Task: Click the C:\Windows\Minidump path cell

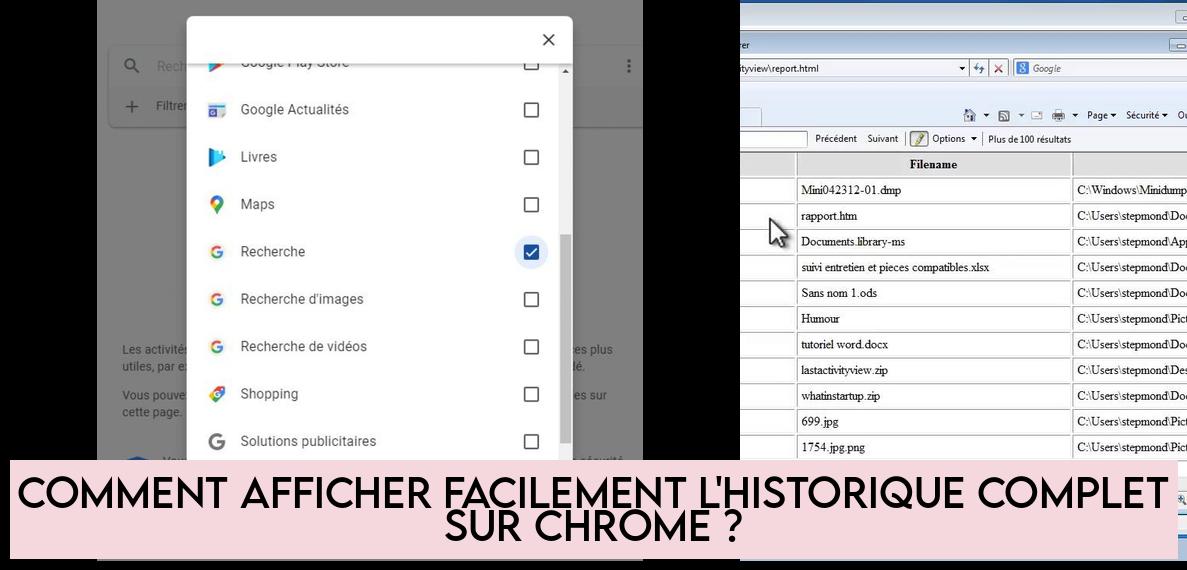Action: 1131,191
